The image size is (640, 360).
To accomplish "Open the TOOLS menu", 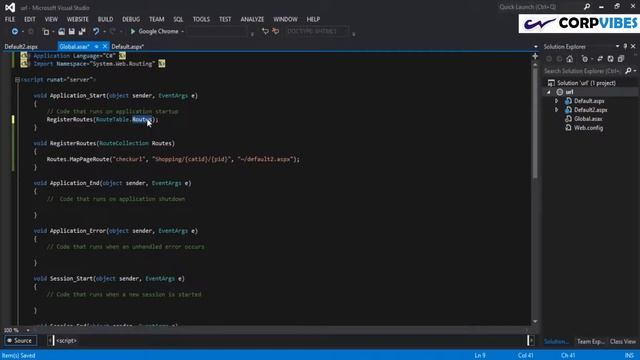I will [201, 19].
